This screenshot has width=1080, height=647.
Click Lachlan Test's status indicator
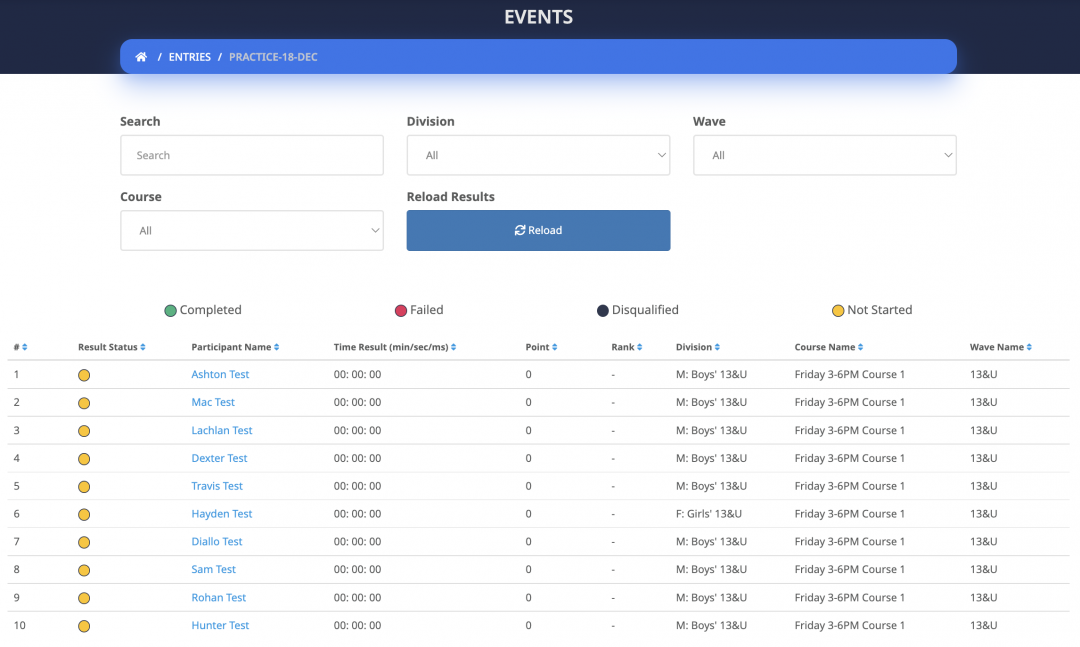84,431
